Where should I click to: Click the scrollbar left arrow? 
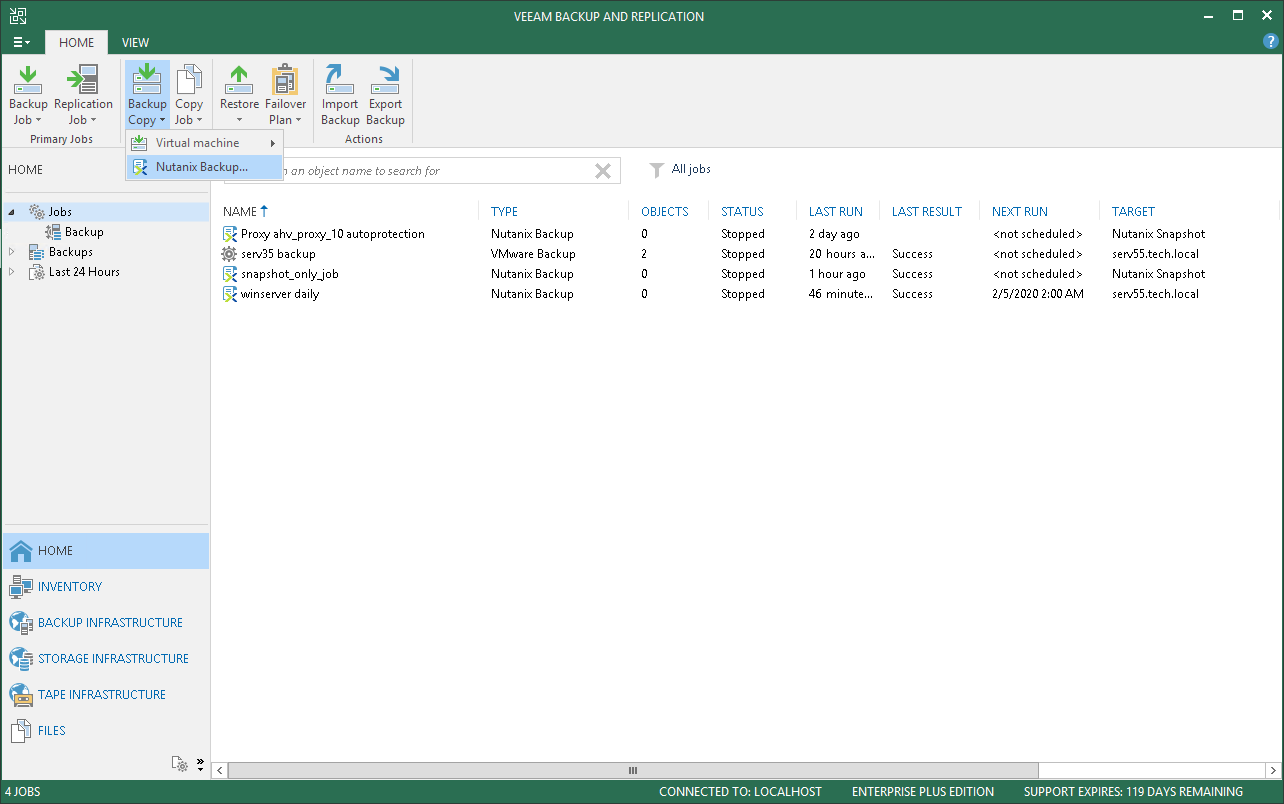click(220, 771)
